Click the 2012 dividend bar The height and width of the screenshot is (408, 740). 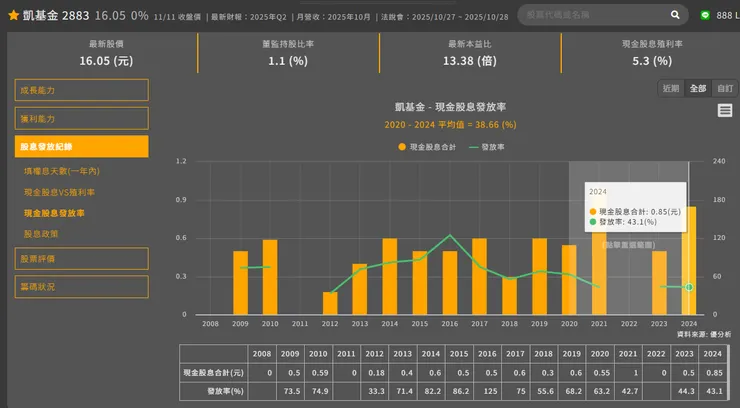tap(330, 303)
